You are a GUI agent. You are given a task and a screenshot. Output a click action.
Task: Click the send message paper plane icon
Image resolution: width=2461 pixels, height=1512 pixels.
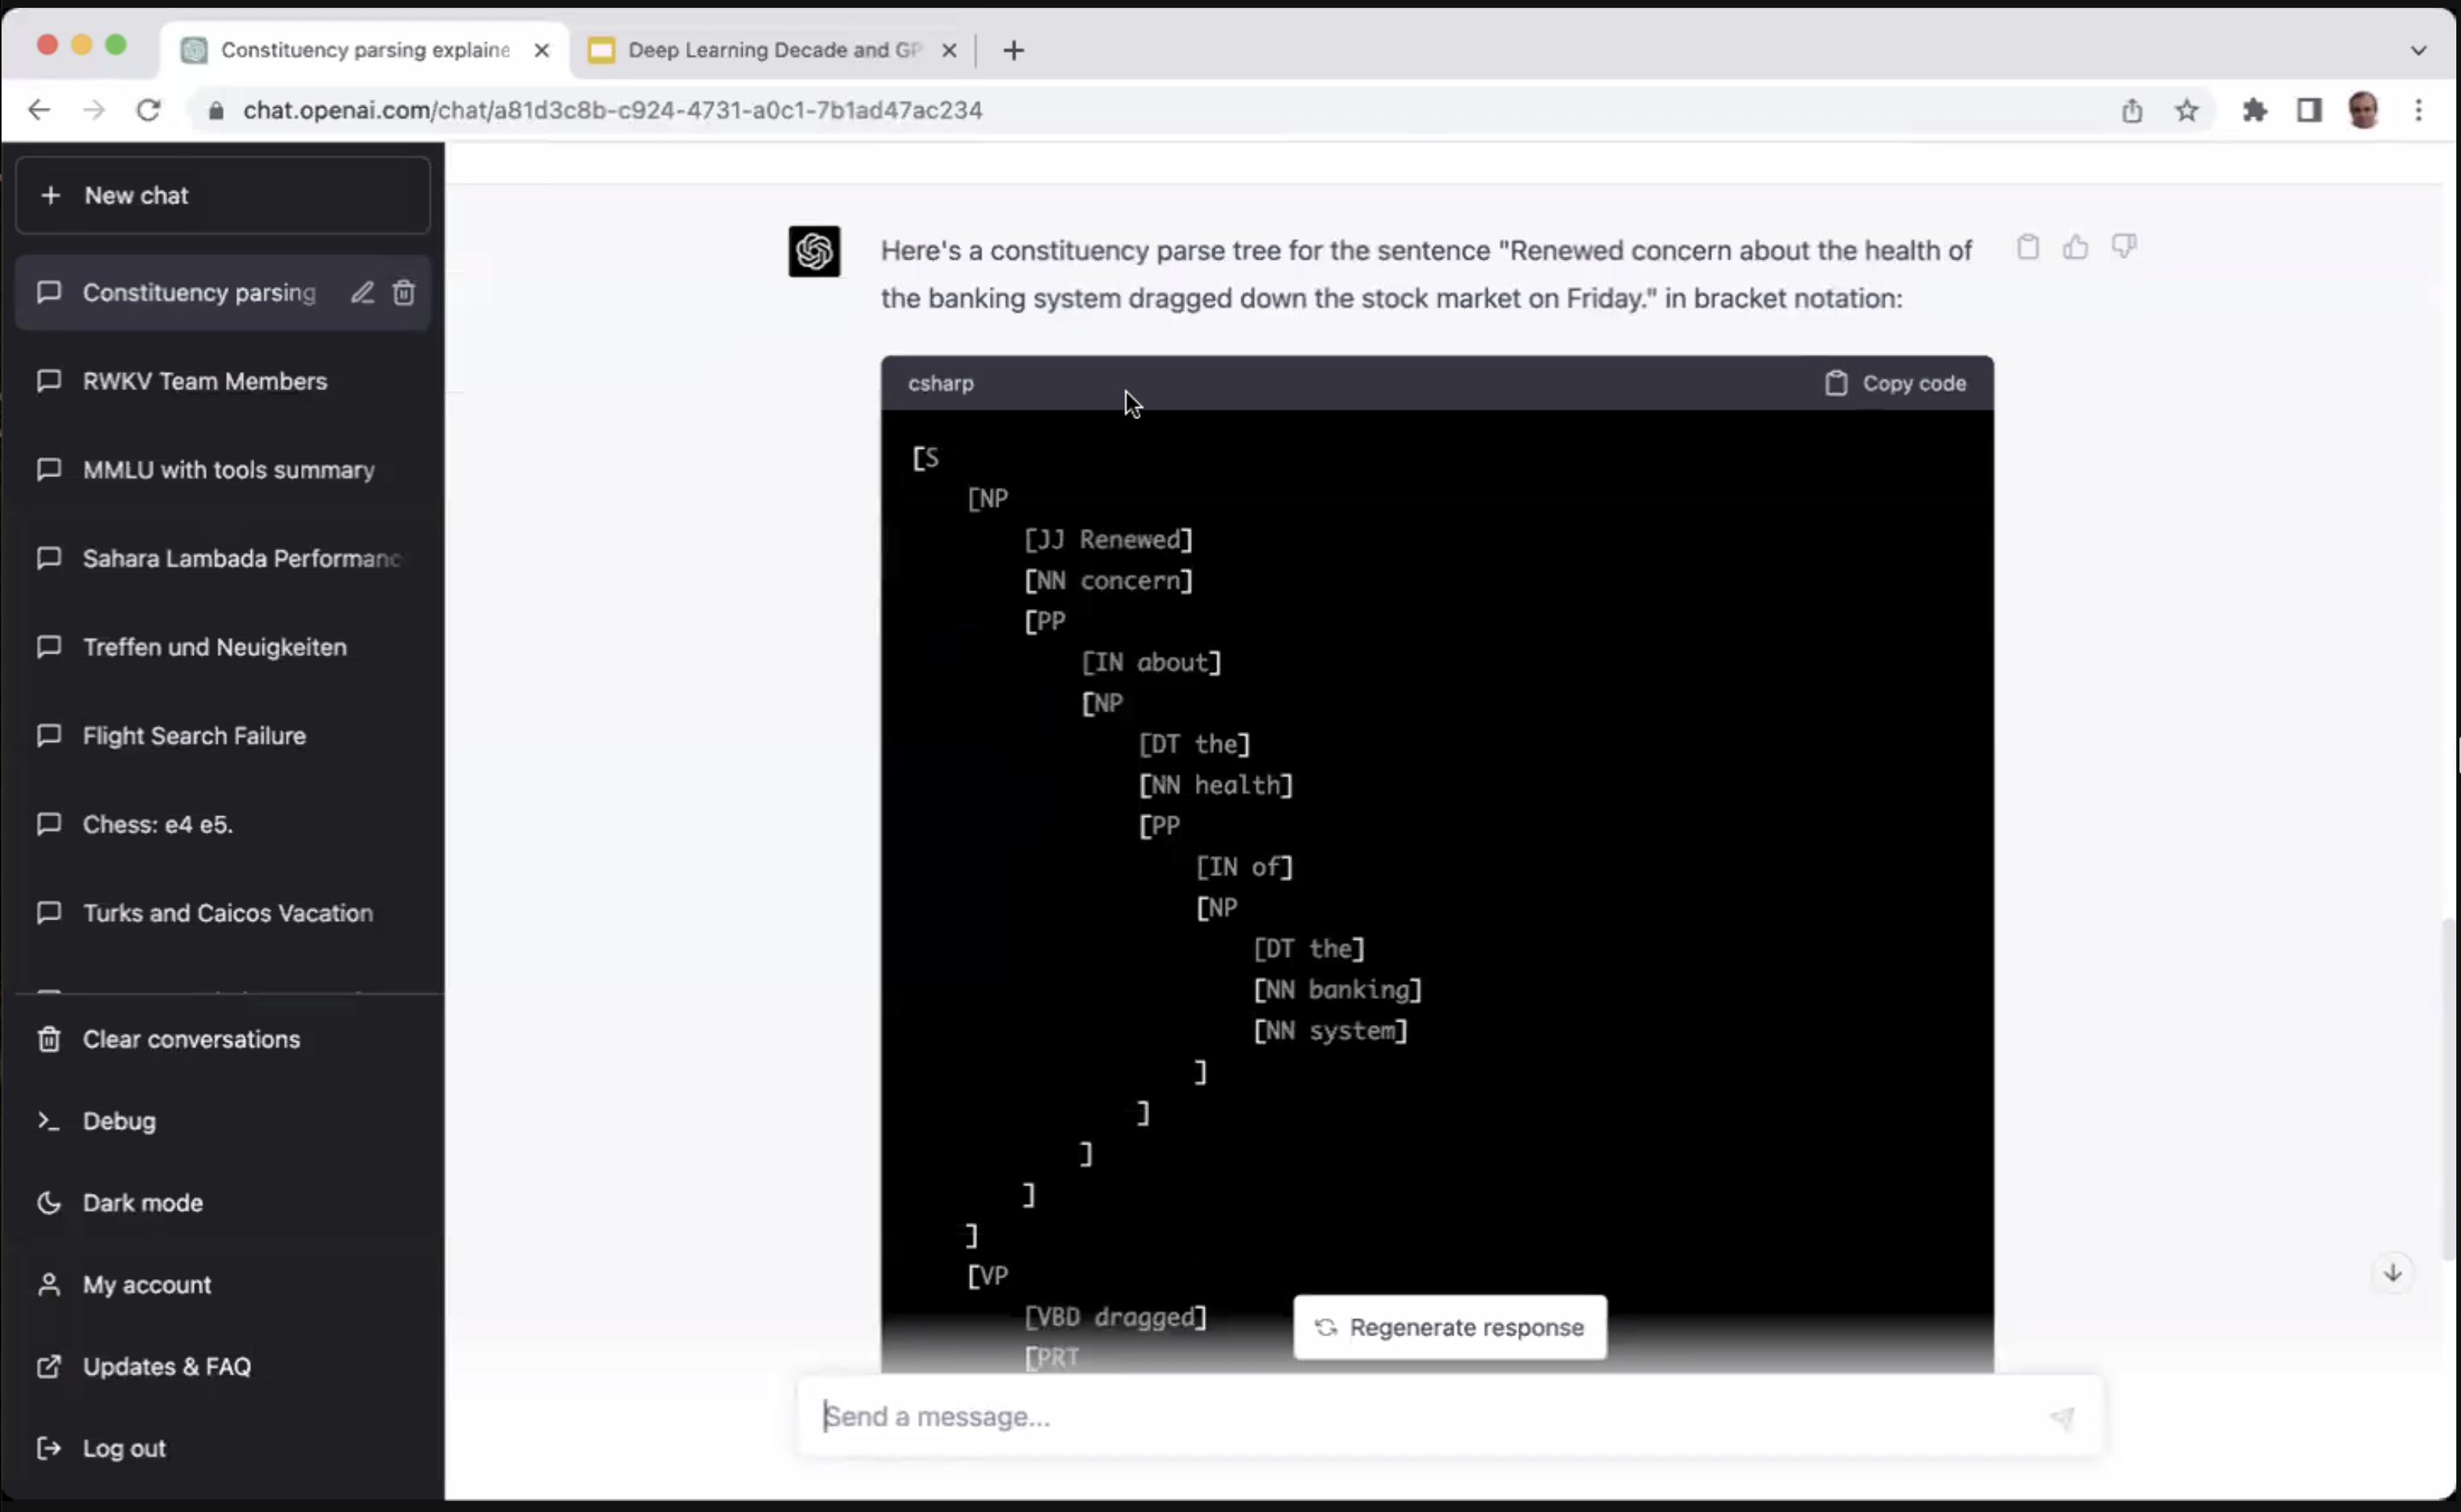pyautogui.click(x=2062, y=1417)
